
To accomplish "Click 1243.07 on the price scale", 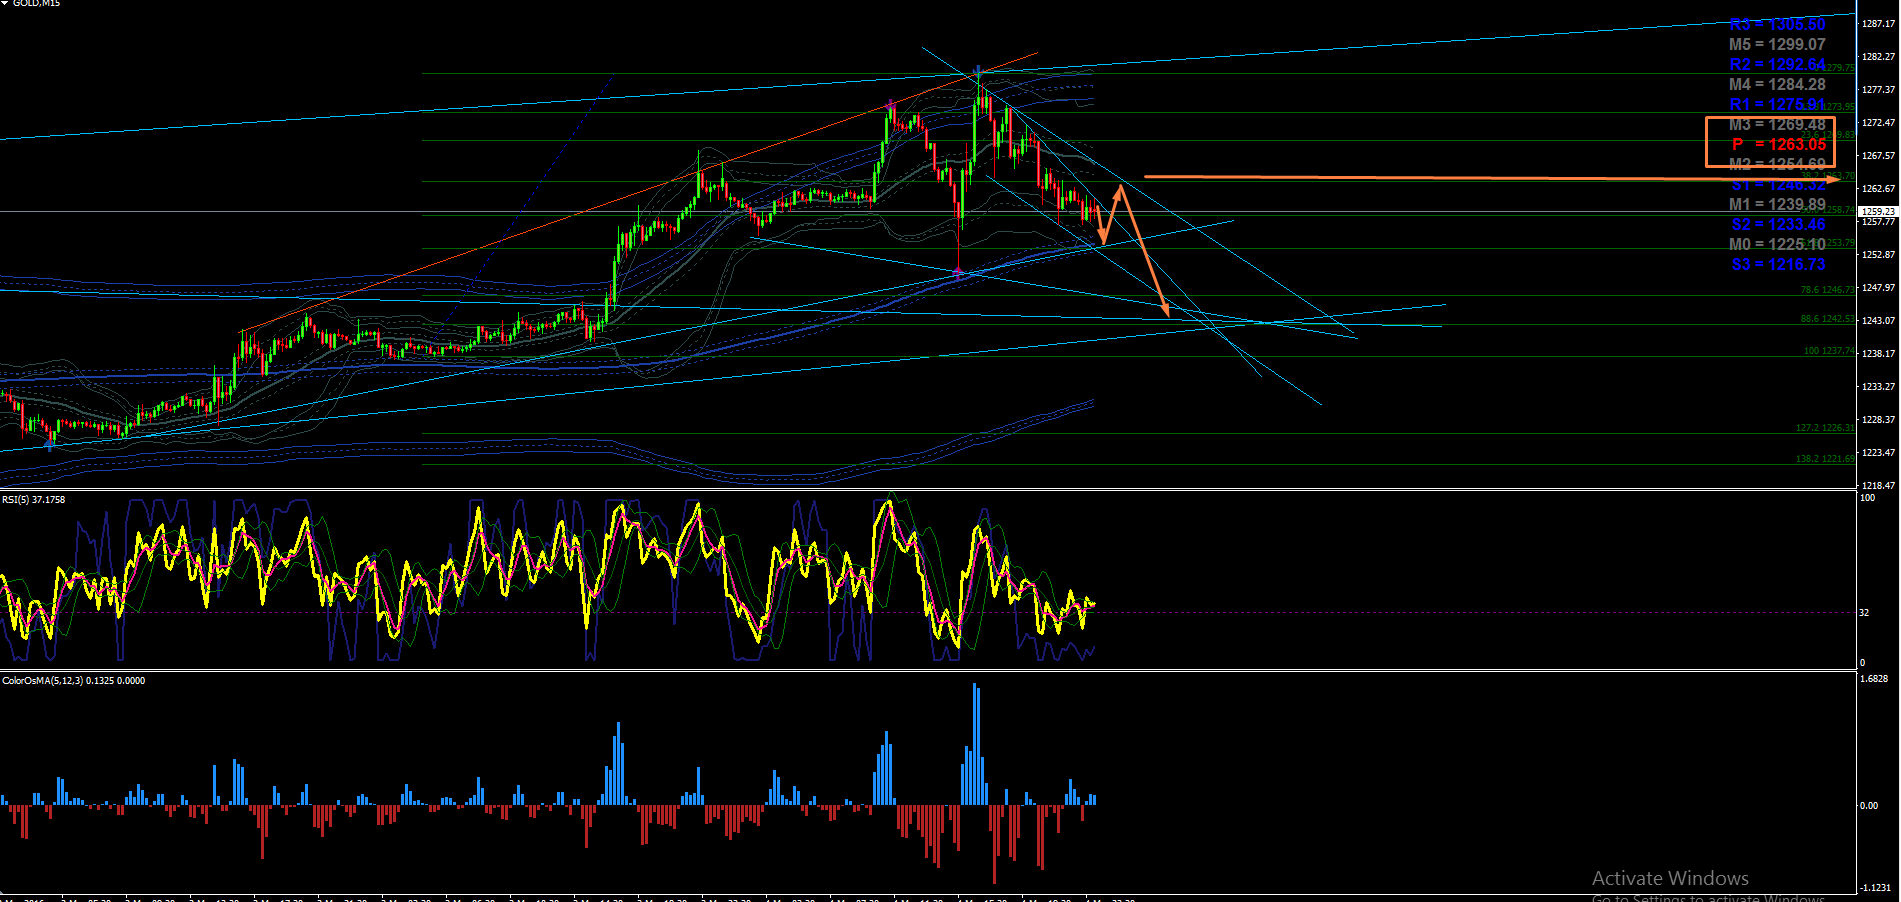I will point(1879,320).
